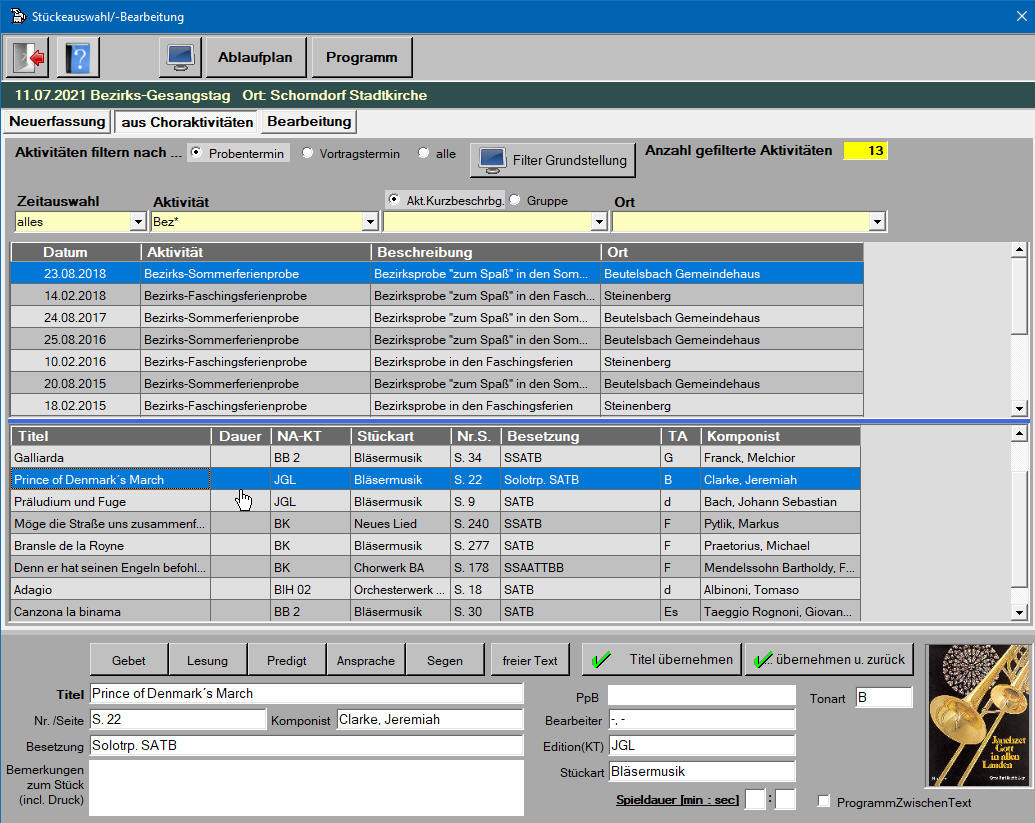
Task: Enable the ProgrammZwischenText checkbox
Action: point(824,802)
